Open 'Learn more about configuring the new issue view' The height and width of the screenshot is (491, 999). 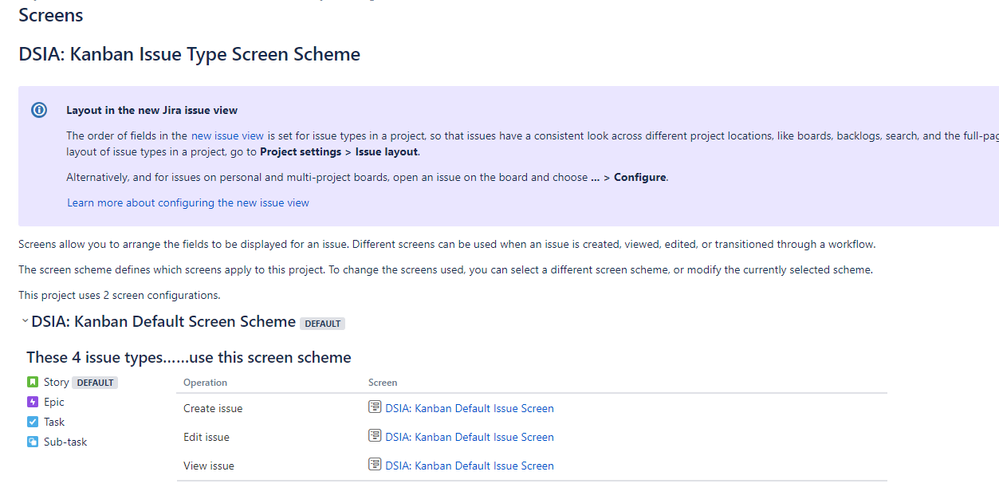[x=188, y=203]
